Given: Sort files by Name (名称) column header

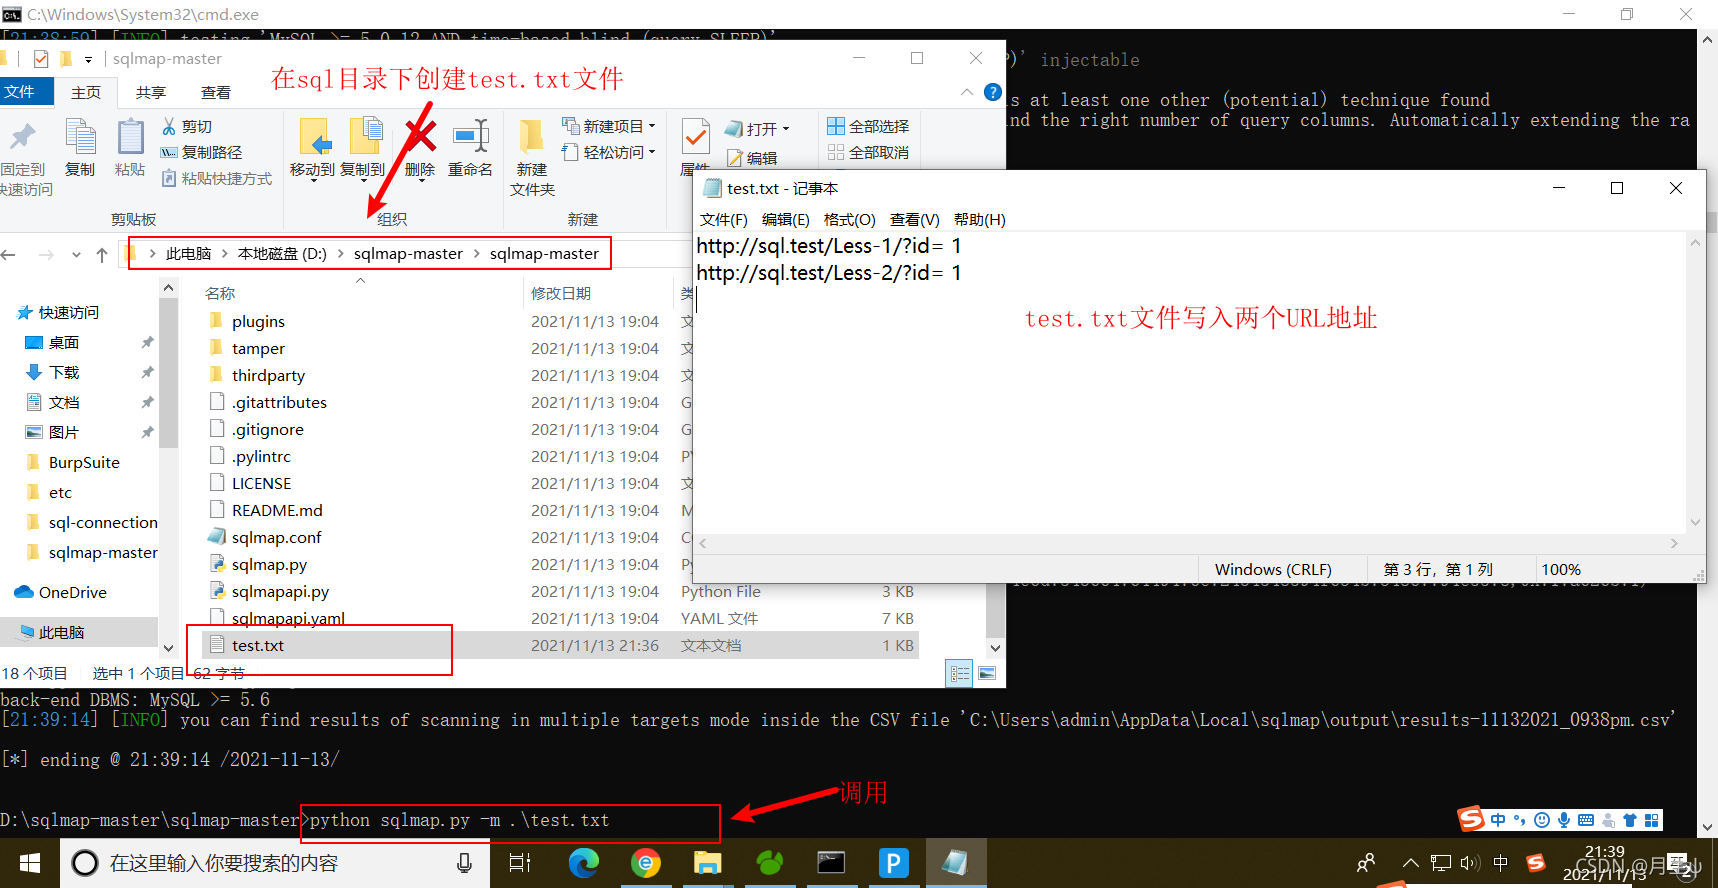Looking at the screenshot, I should (x=220, y=293).
